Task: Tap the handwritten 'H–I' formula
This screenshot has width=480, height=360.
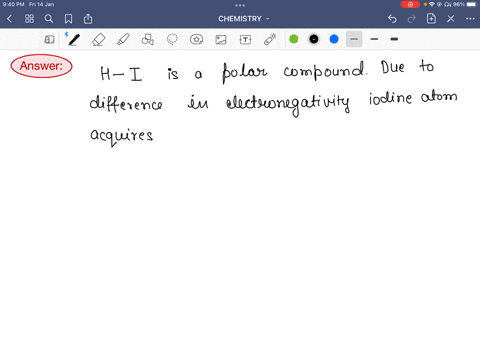Action: coord(121,74)
